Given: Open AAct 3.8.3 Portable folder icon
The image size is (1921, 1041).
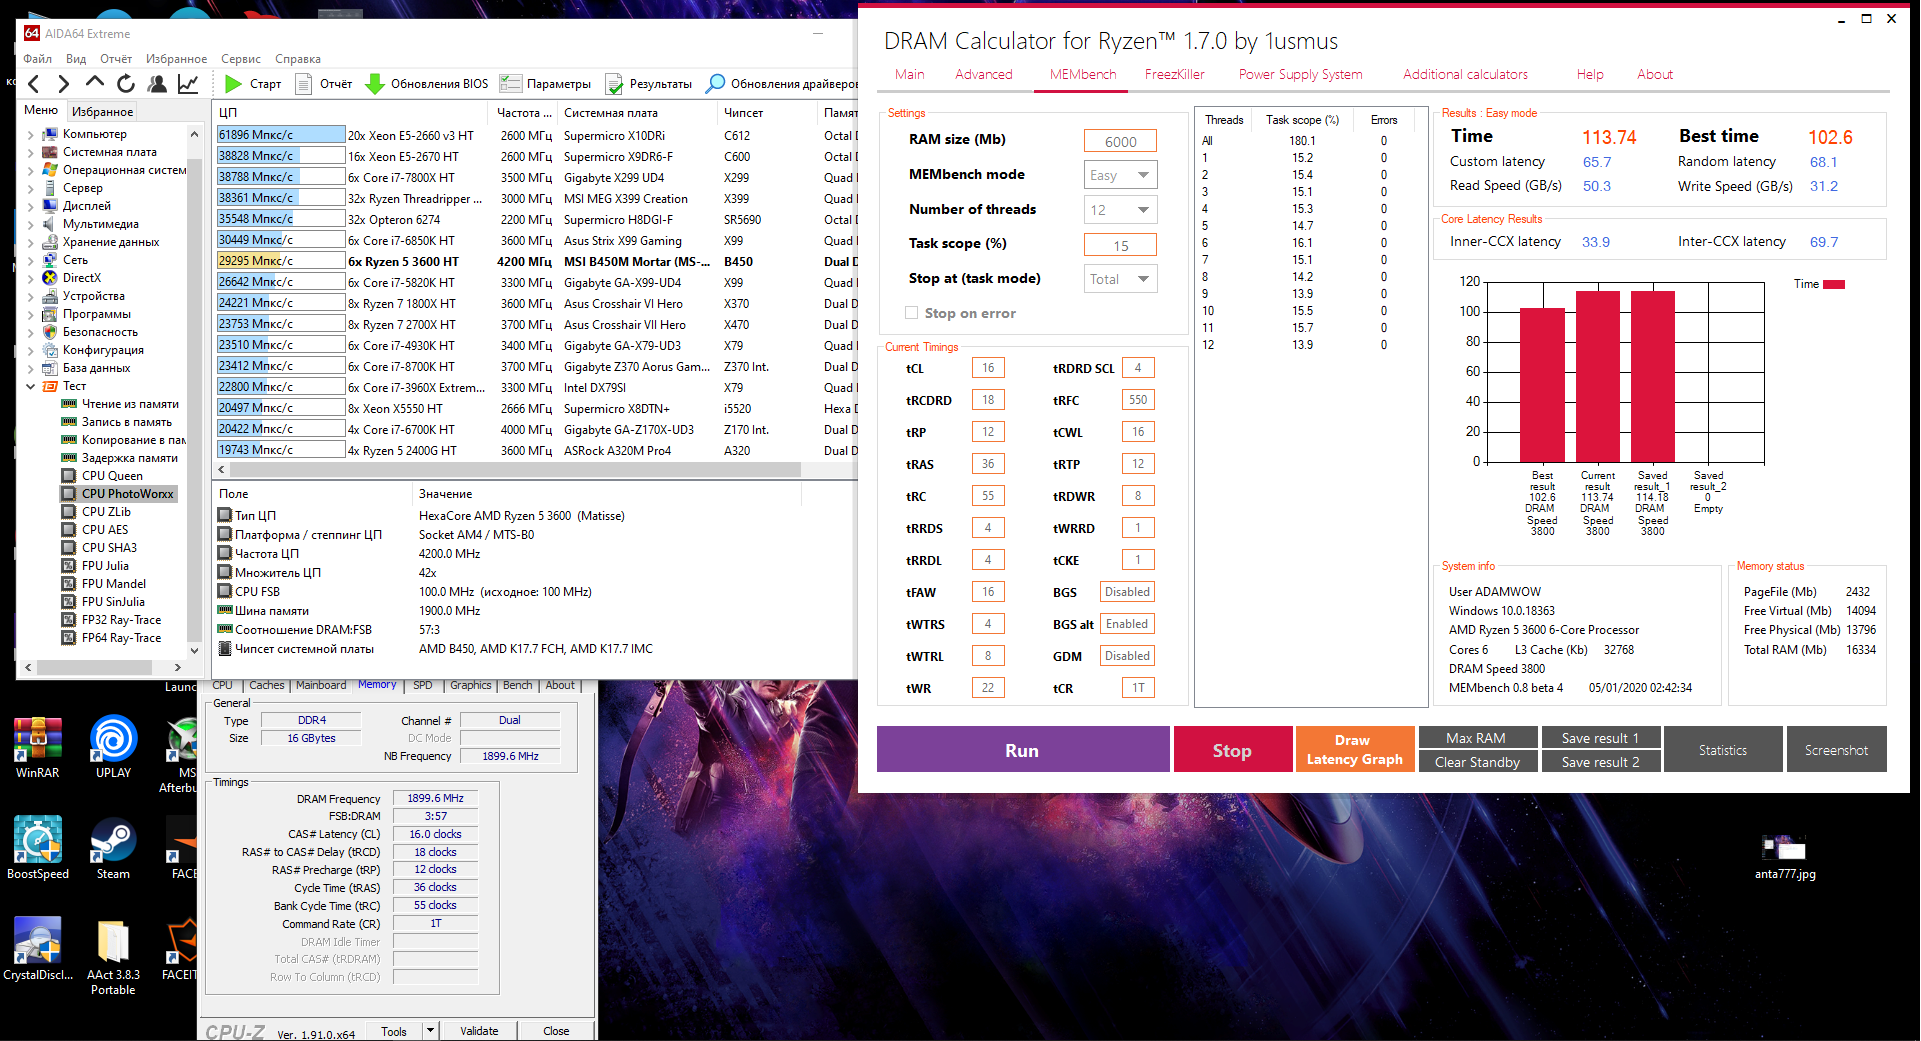Looking at the screenshot, I should 113,957.
